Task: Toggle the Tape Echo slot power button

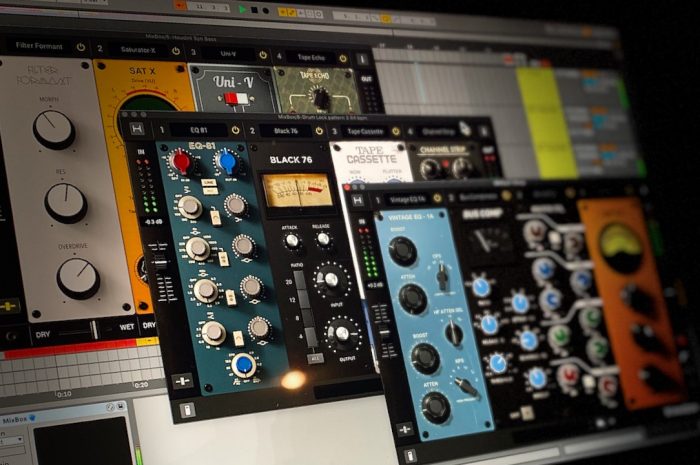Action: click(343, 58)
